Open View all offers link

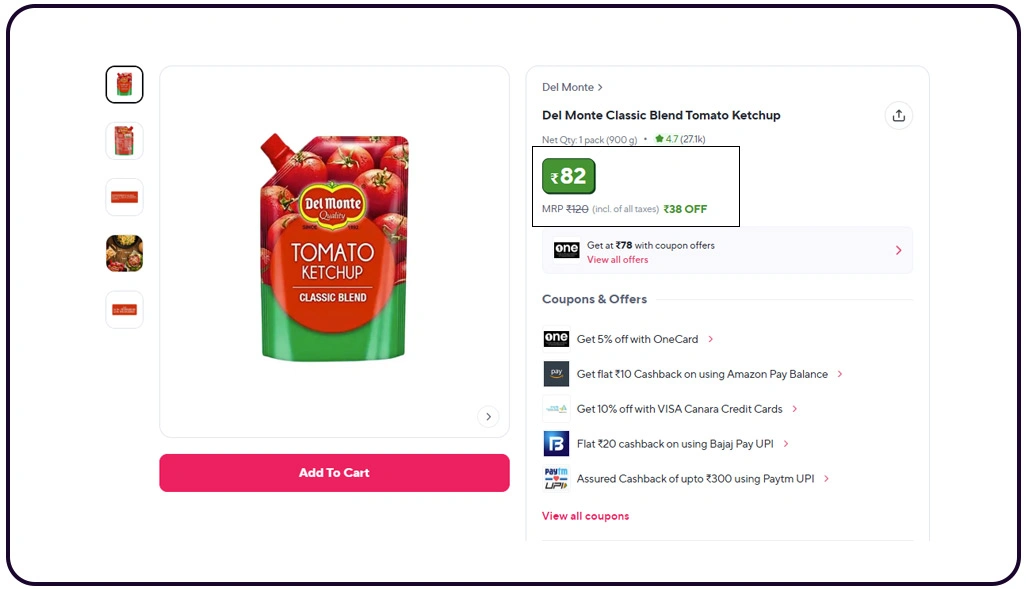(617, 260)
